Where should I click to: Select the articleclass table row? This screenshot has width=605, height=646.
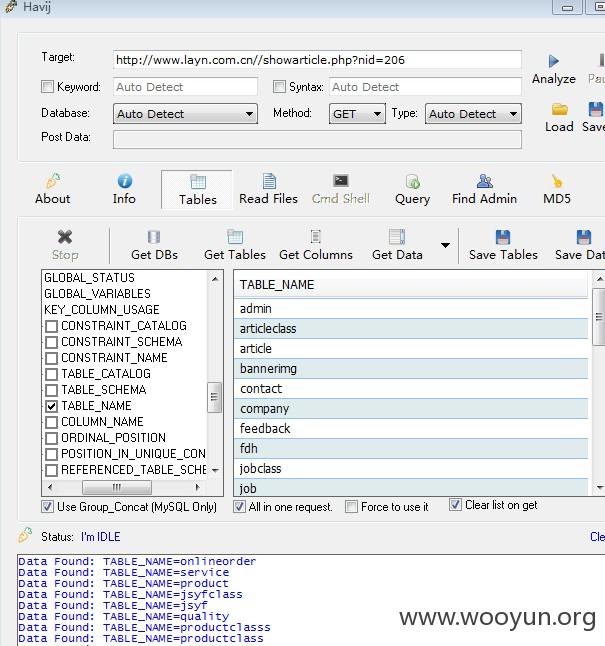tap(411, 328)
